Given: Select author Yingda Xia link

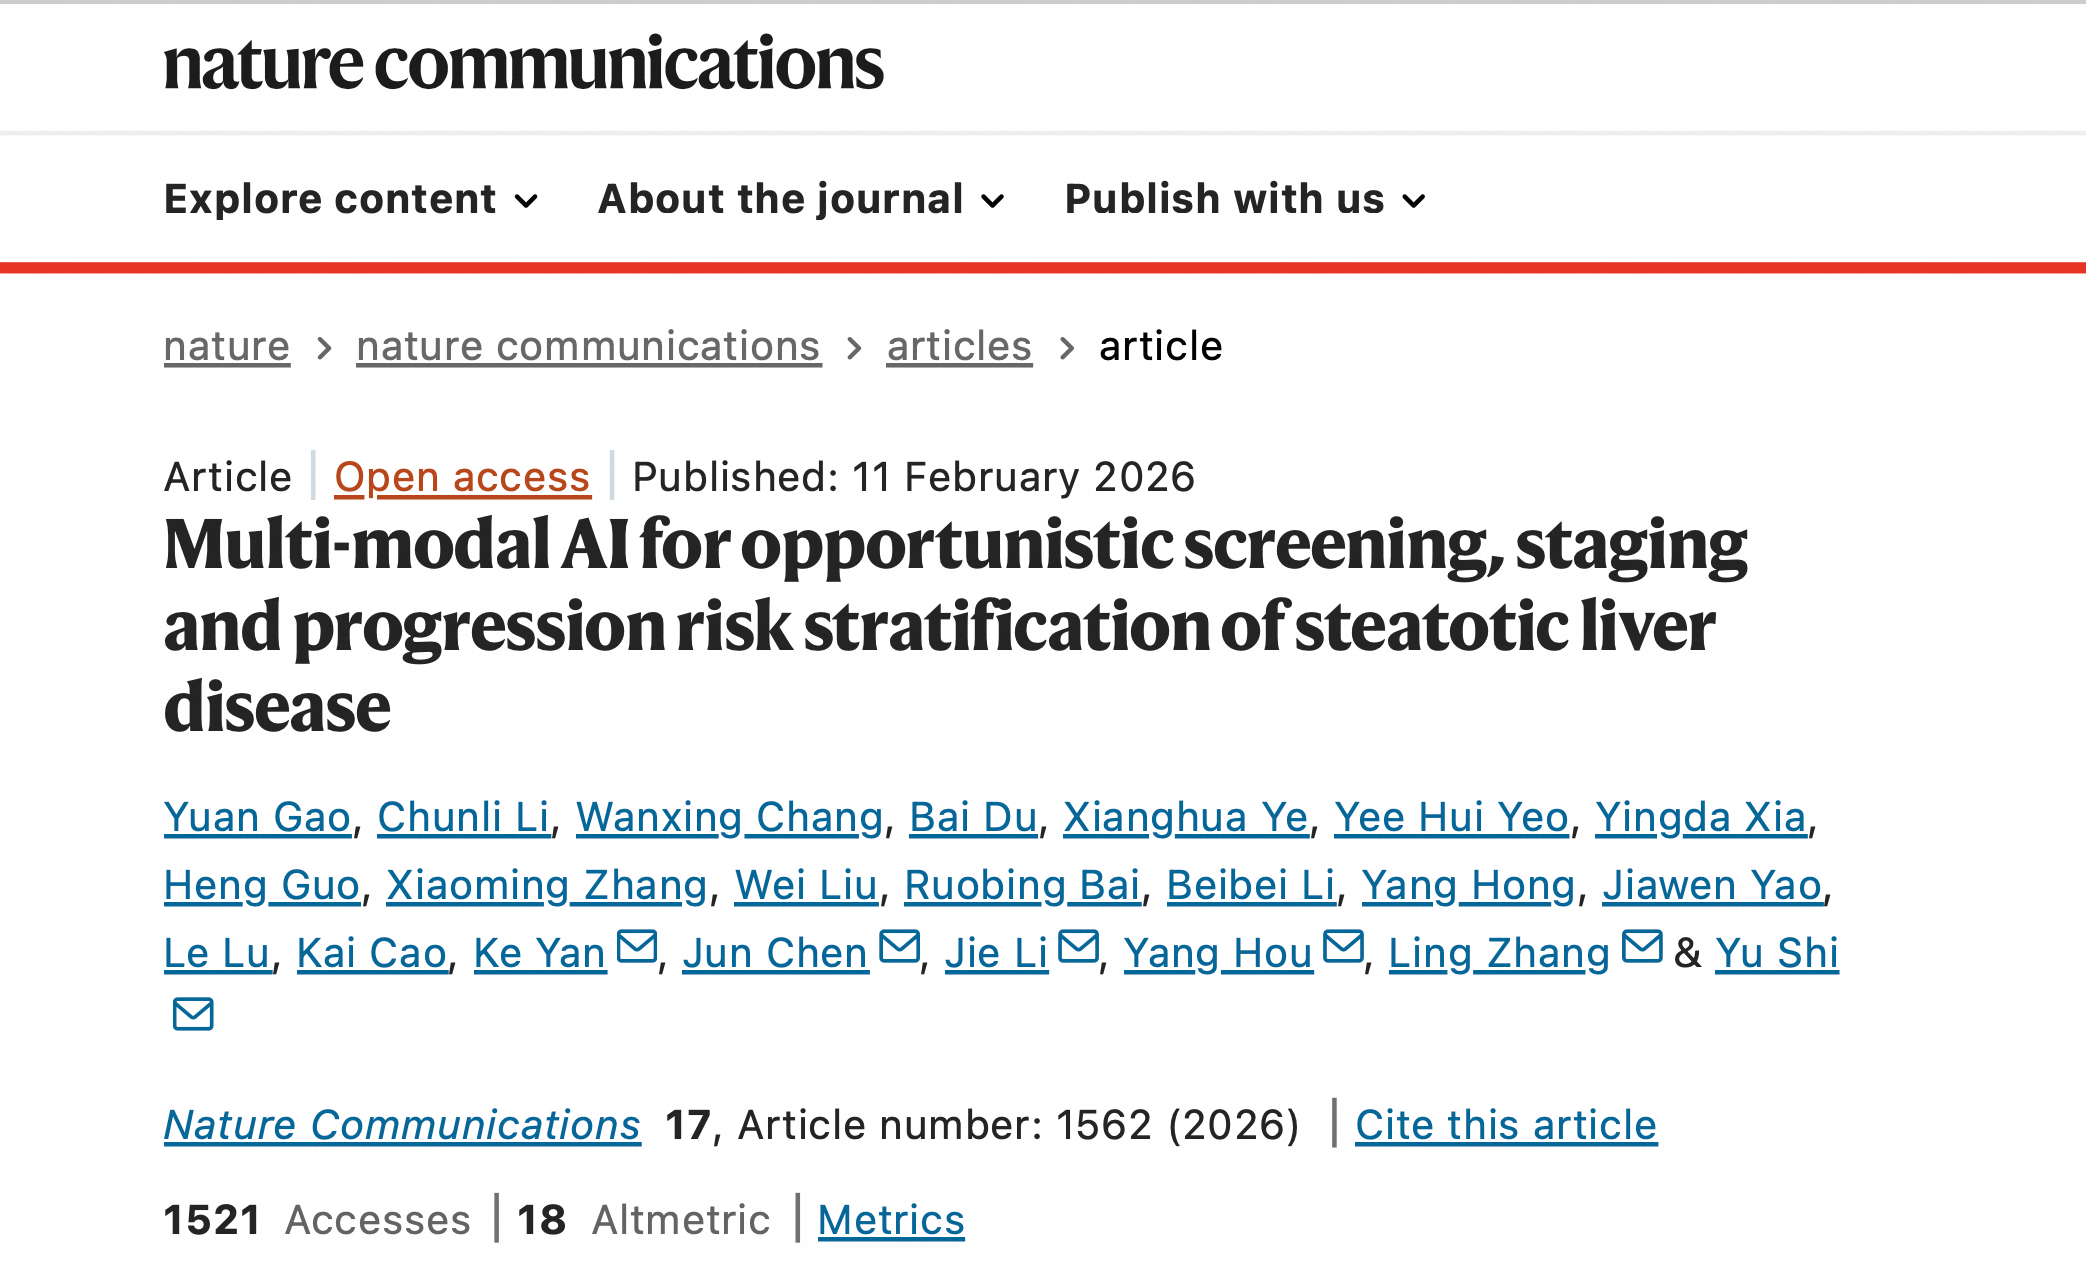Looking at the screenshot, I should point(1700,817).
